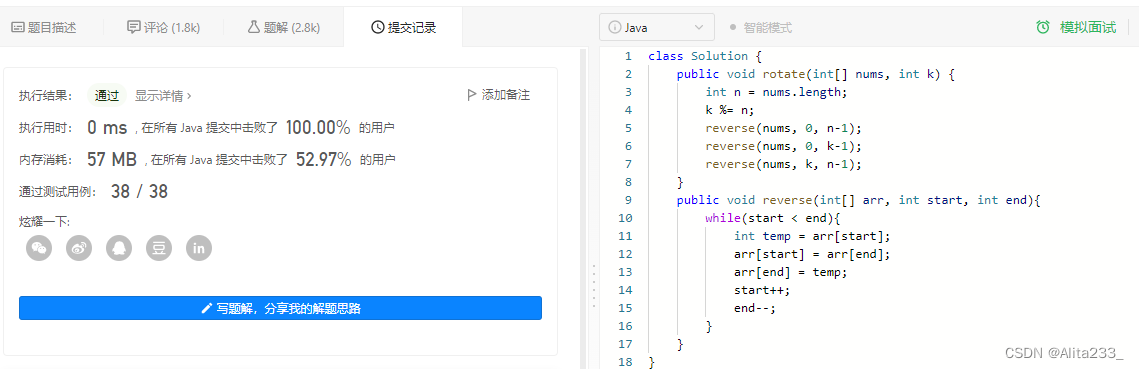Click the blue 写题解 button
Screen dimensions: 1139x369
(x=280, y=308)
